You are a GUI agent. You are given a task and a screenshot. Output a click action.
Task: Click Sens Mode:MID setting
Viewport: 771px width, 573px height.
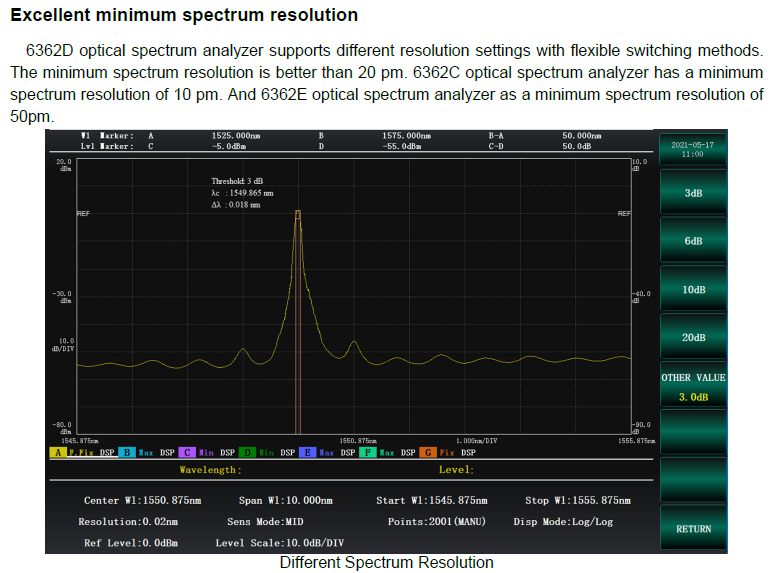(265, 521)
